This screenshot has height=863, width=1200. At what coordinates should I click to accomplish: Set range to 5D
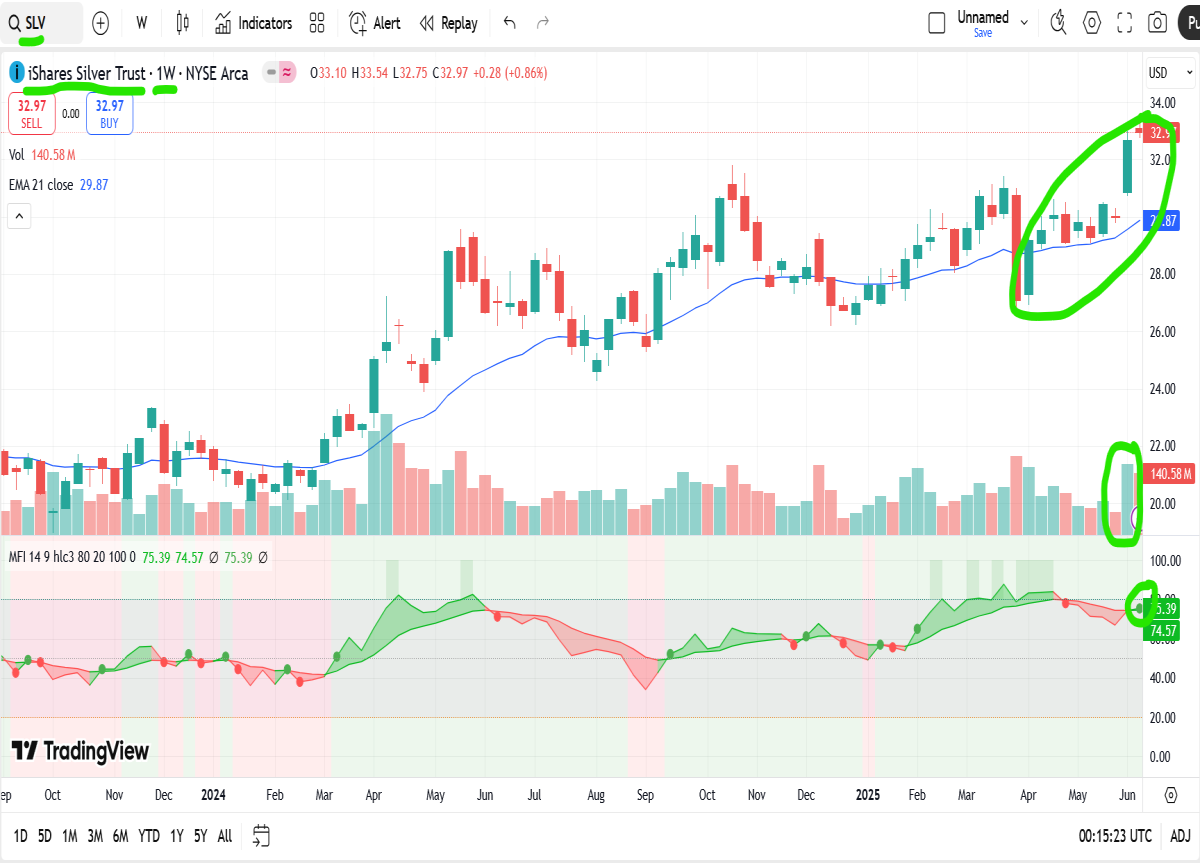(45, 835)
